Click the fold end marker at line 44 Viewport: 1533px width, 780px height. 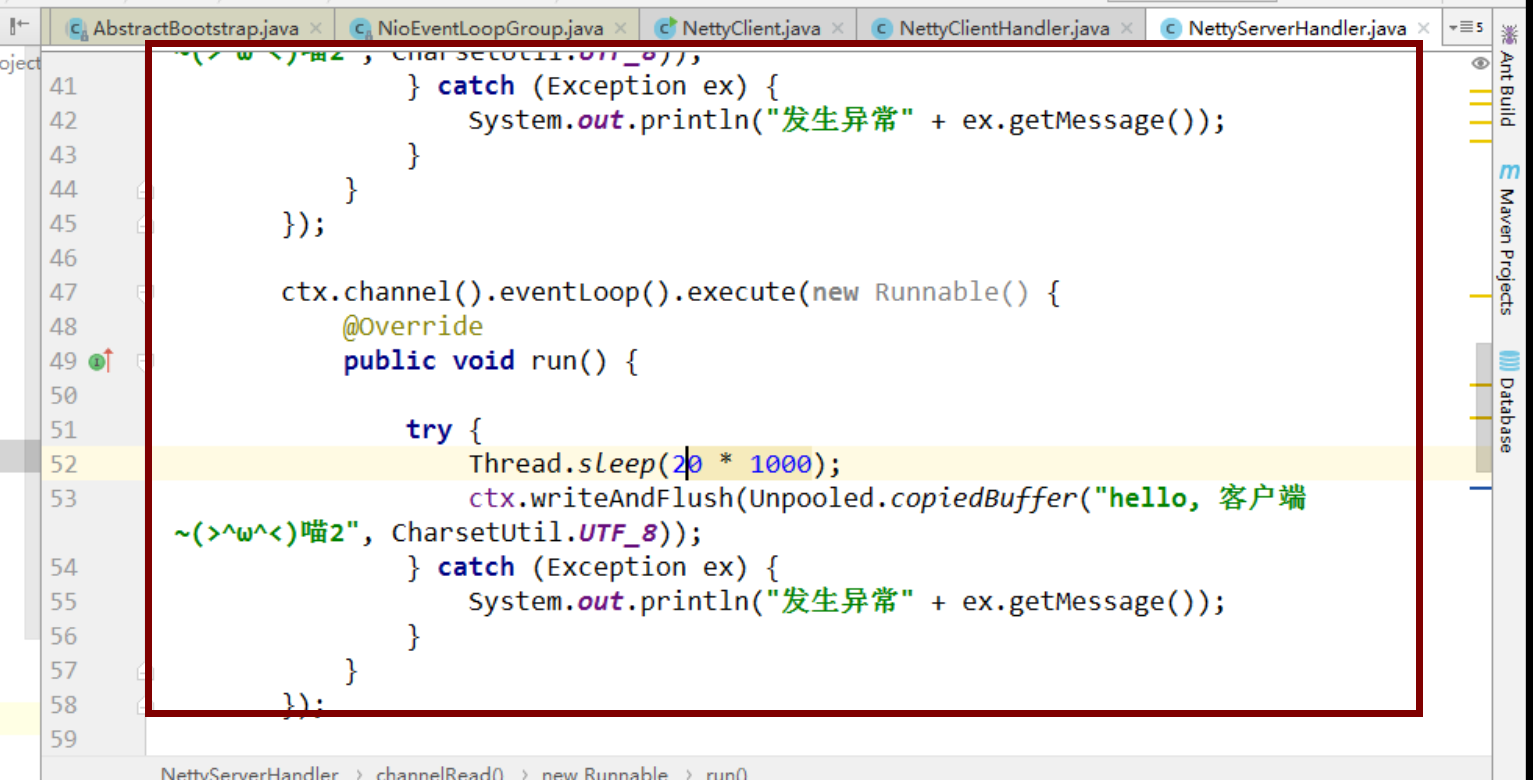145,190
